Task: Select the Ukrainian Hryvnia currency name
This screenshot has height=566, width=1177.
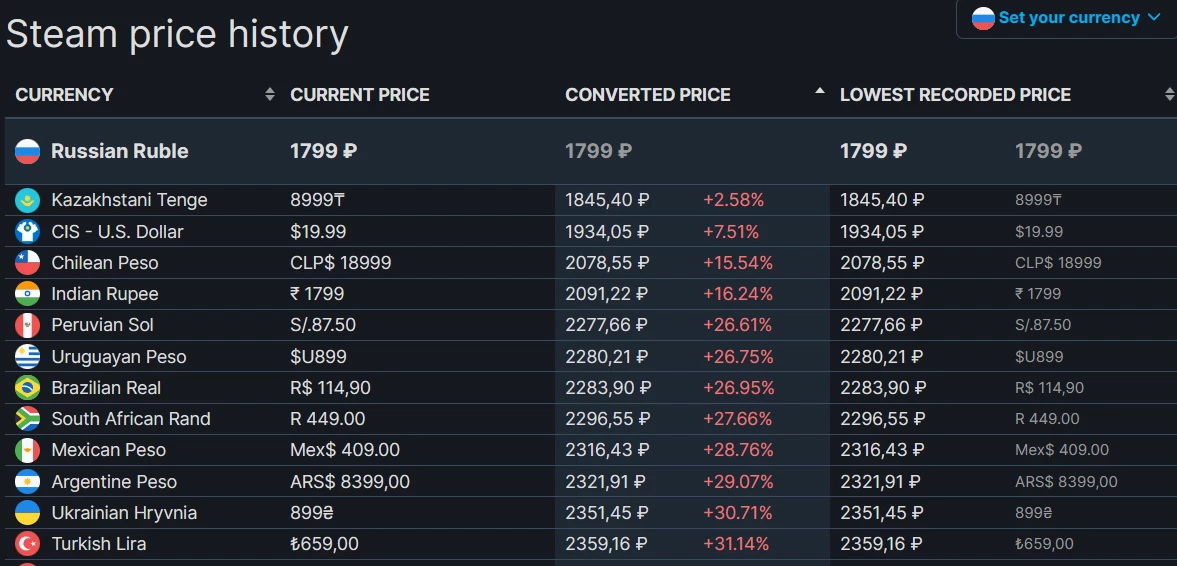Action: (x=124, y=513)
